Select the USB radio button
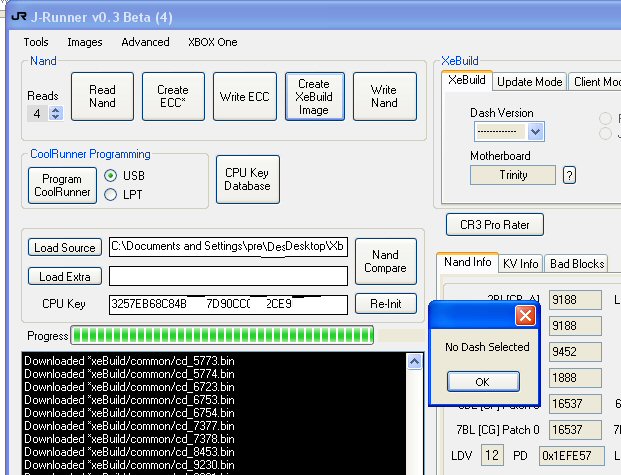This screenshot has width=621, height=475. coord(111,176)
